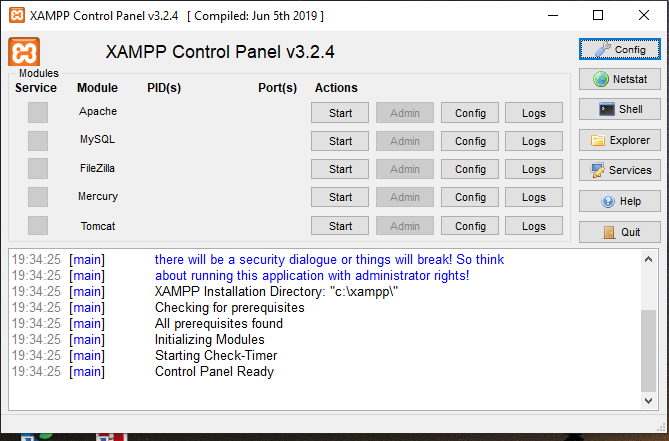
Task: Open the Help button
Action: click(620, 201)
